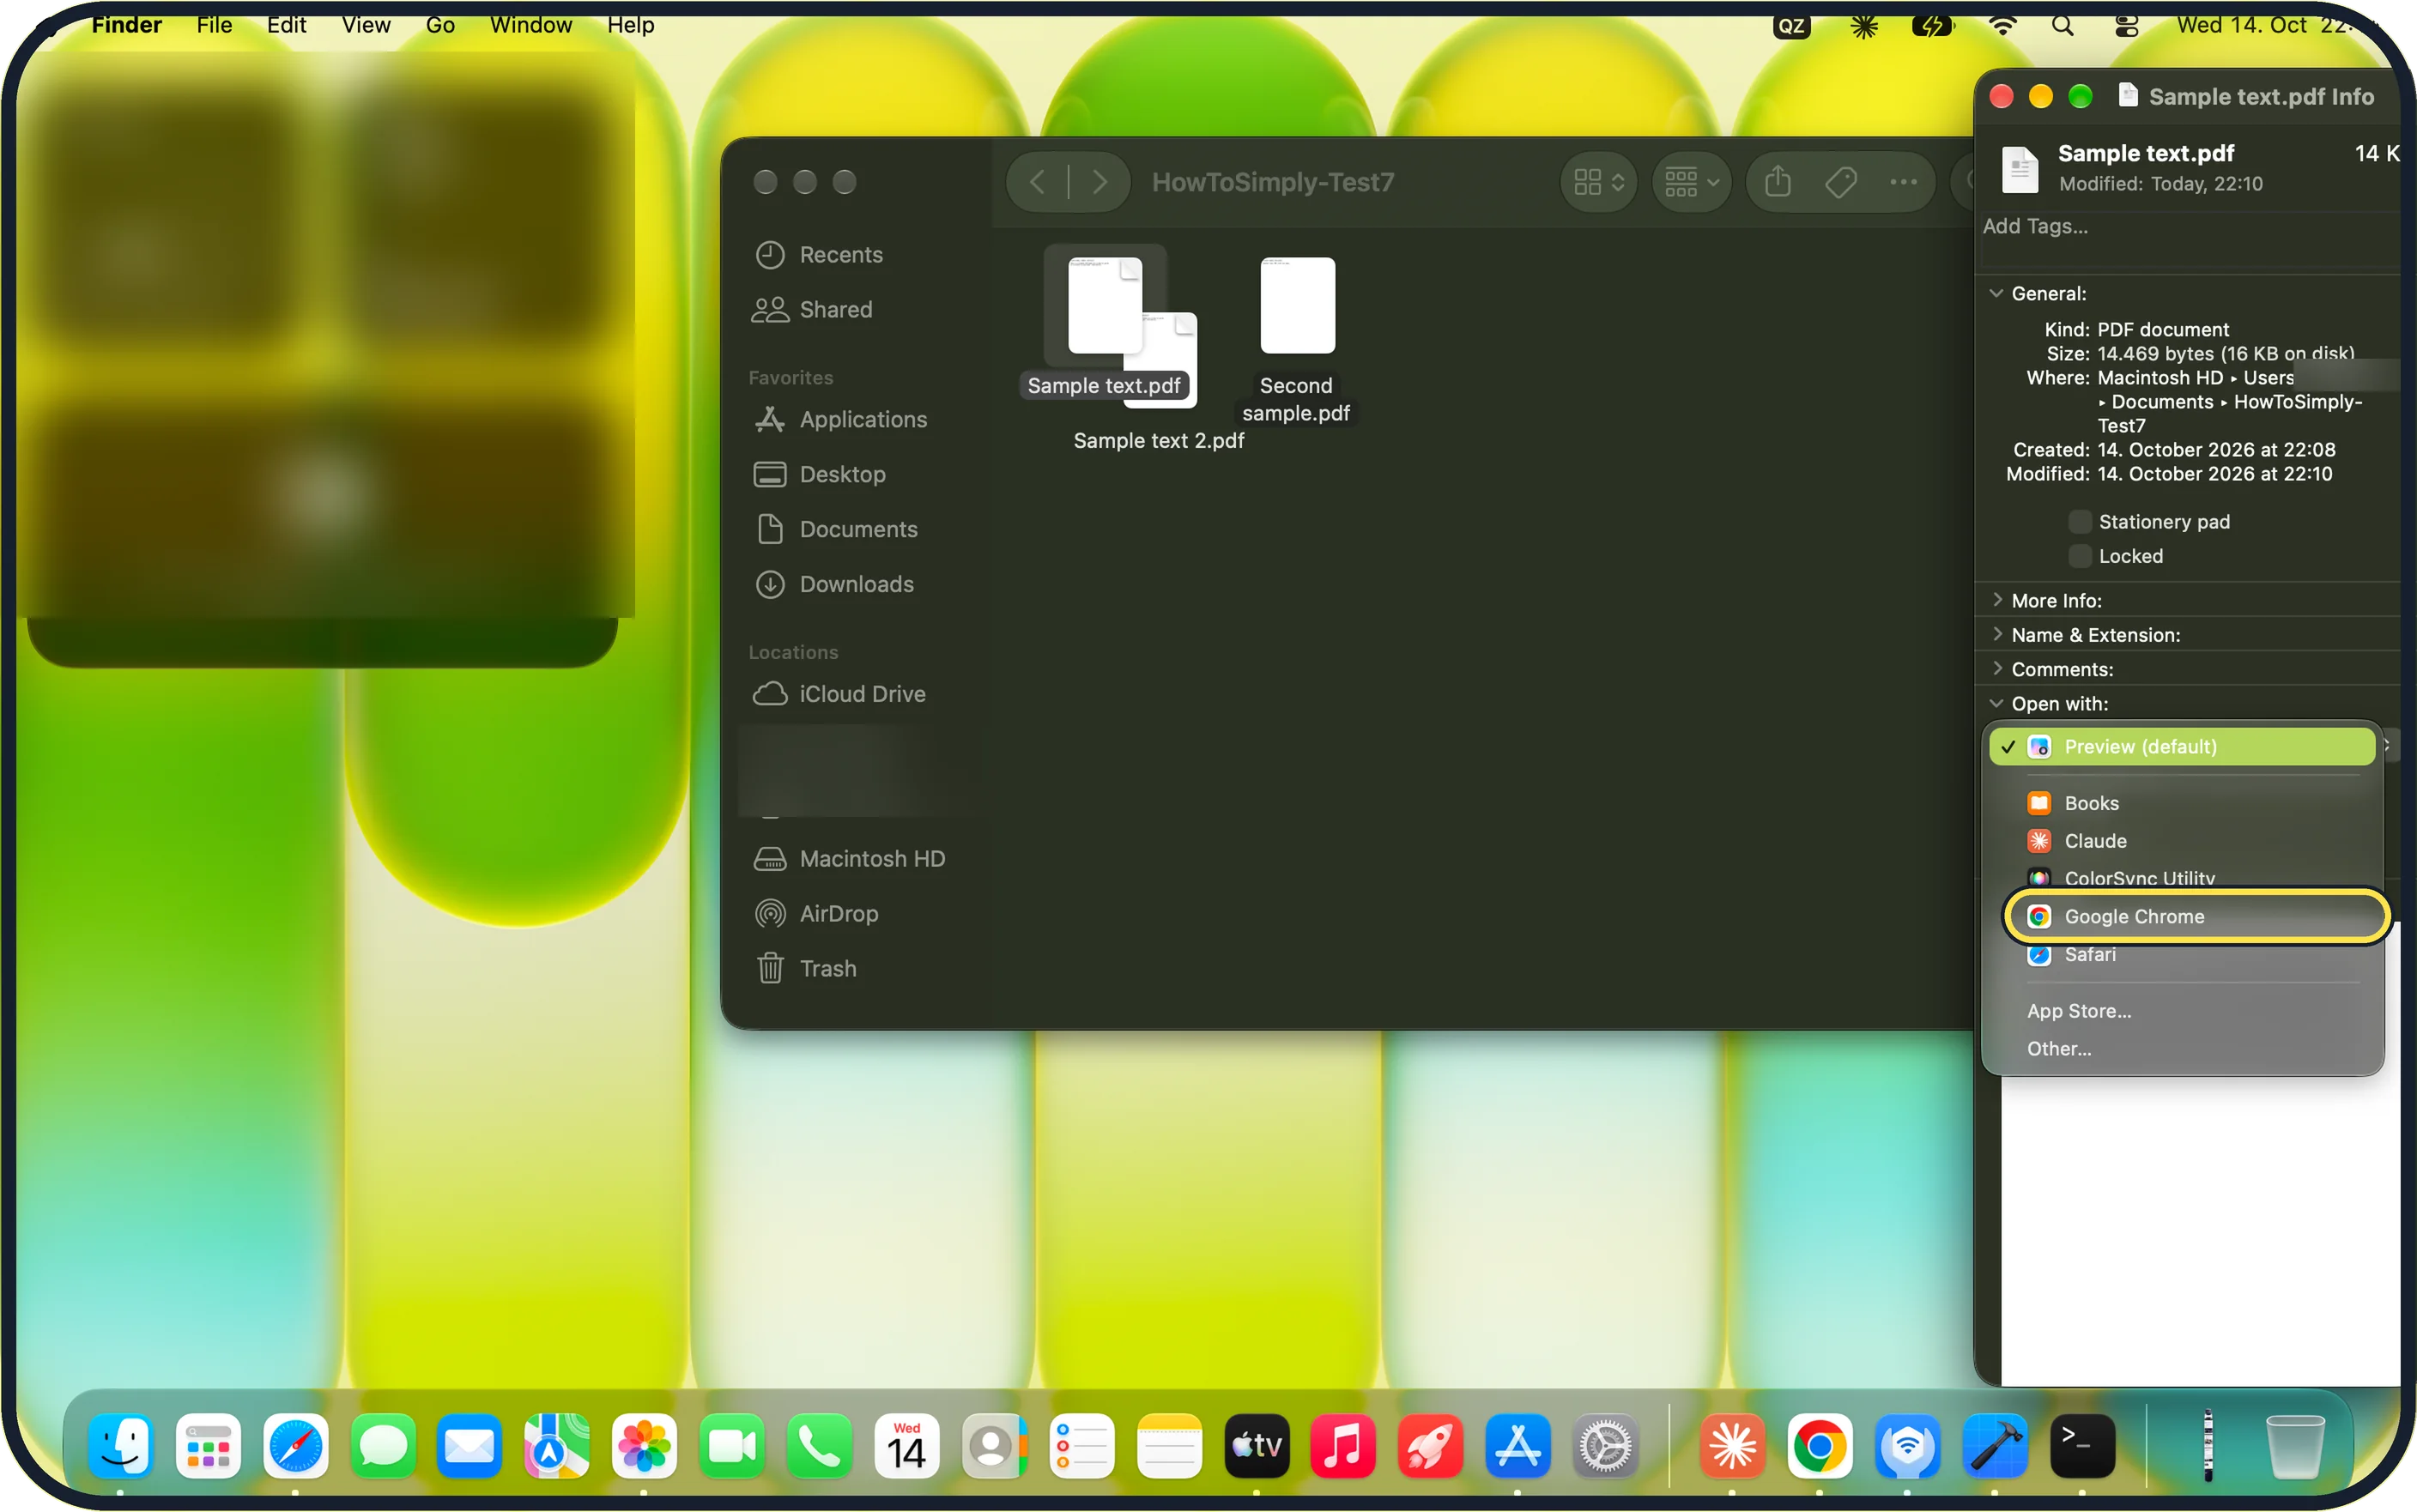The height and width of the screenshot is (1512, 2417).
Task: Select Desktop in the Finder sidebar
Action: [819, 475]
